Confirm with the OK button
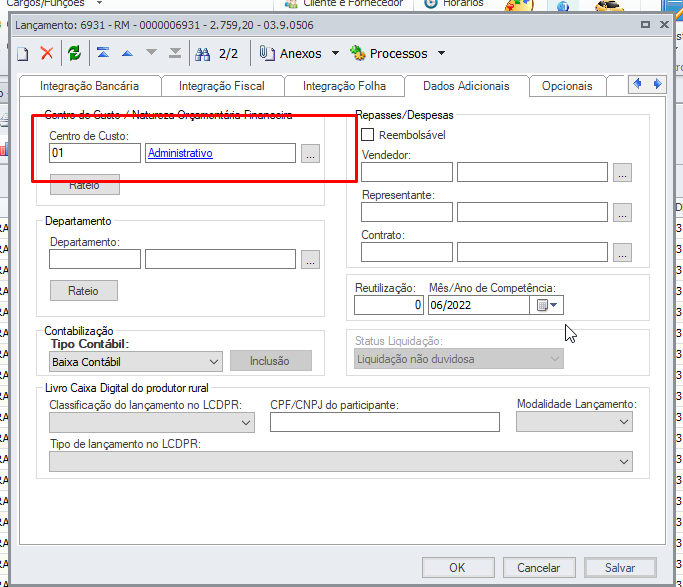 458,567
